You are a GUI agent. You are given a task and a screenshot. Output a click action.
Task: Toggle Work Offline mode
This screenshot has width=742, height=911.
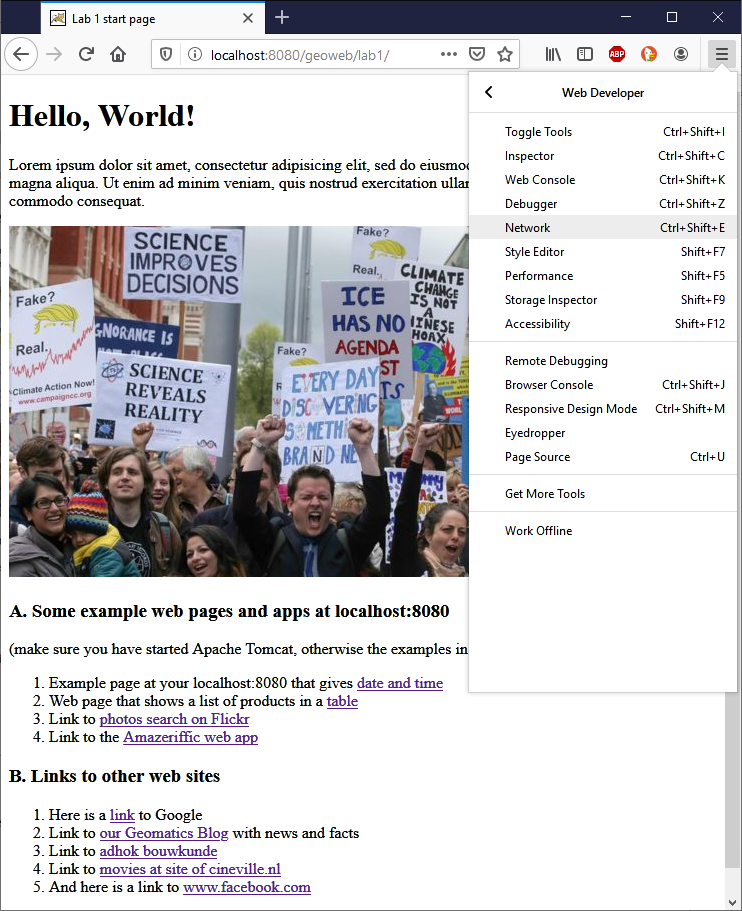click(538, 531)
